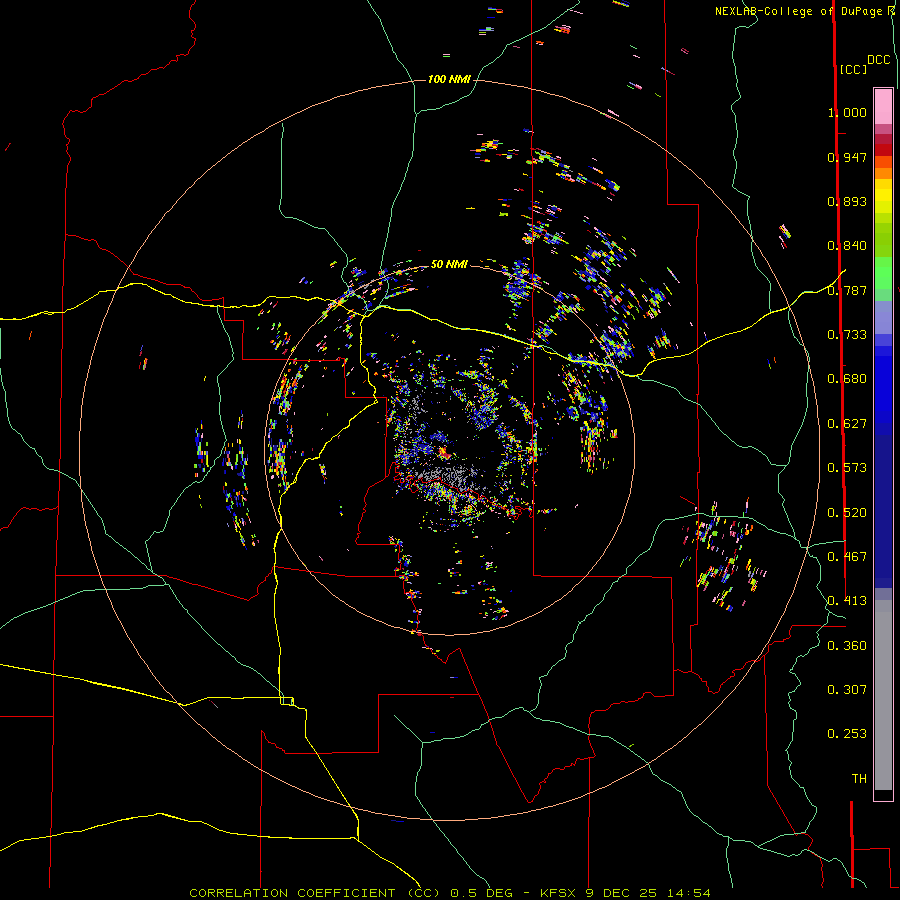Pick the light pink top color bar segment
The width and height of the screenshot is (900, 900).
click(883, 106)
